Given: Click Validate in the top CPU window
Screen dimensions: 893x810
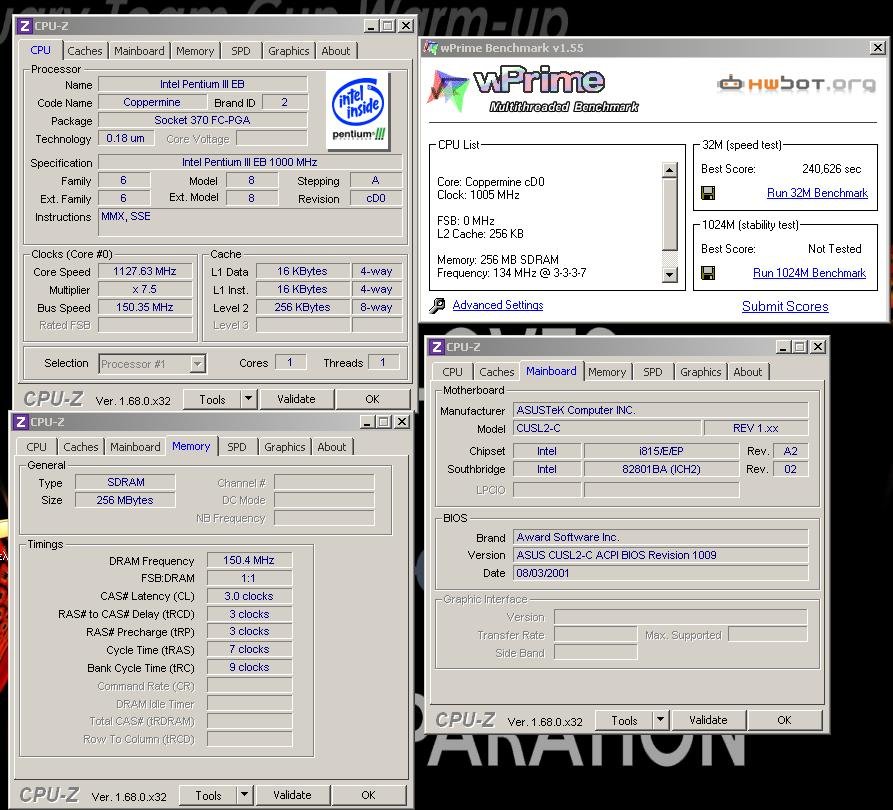Looking at the screenshot, I should tap(296, 399).
